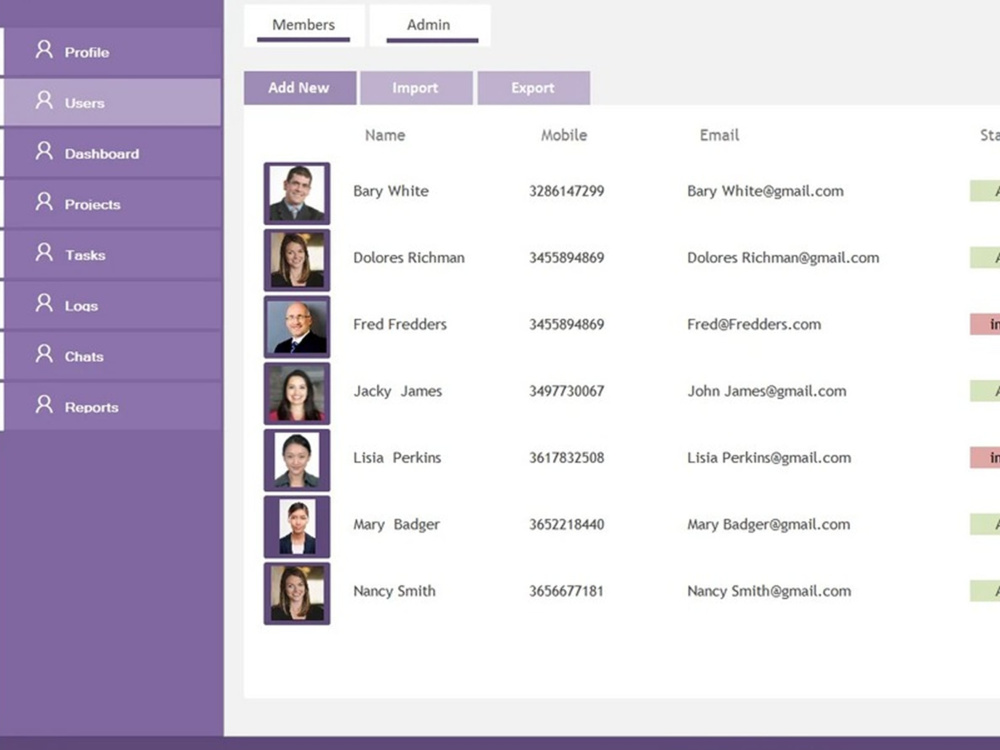Click the person icon beside Logs
This screenshot has height=750, width=1000.
[x=44, y=303]
